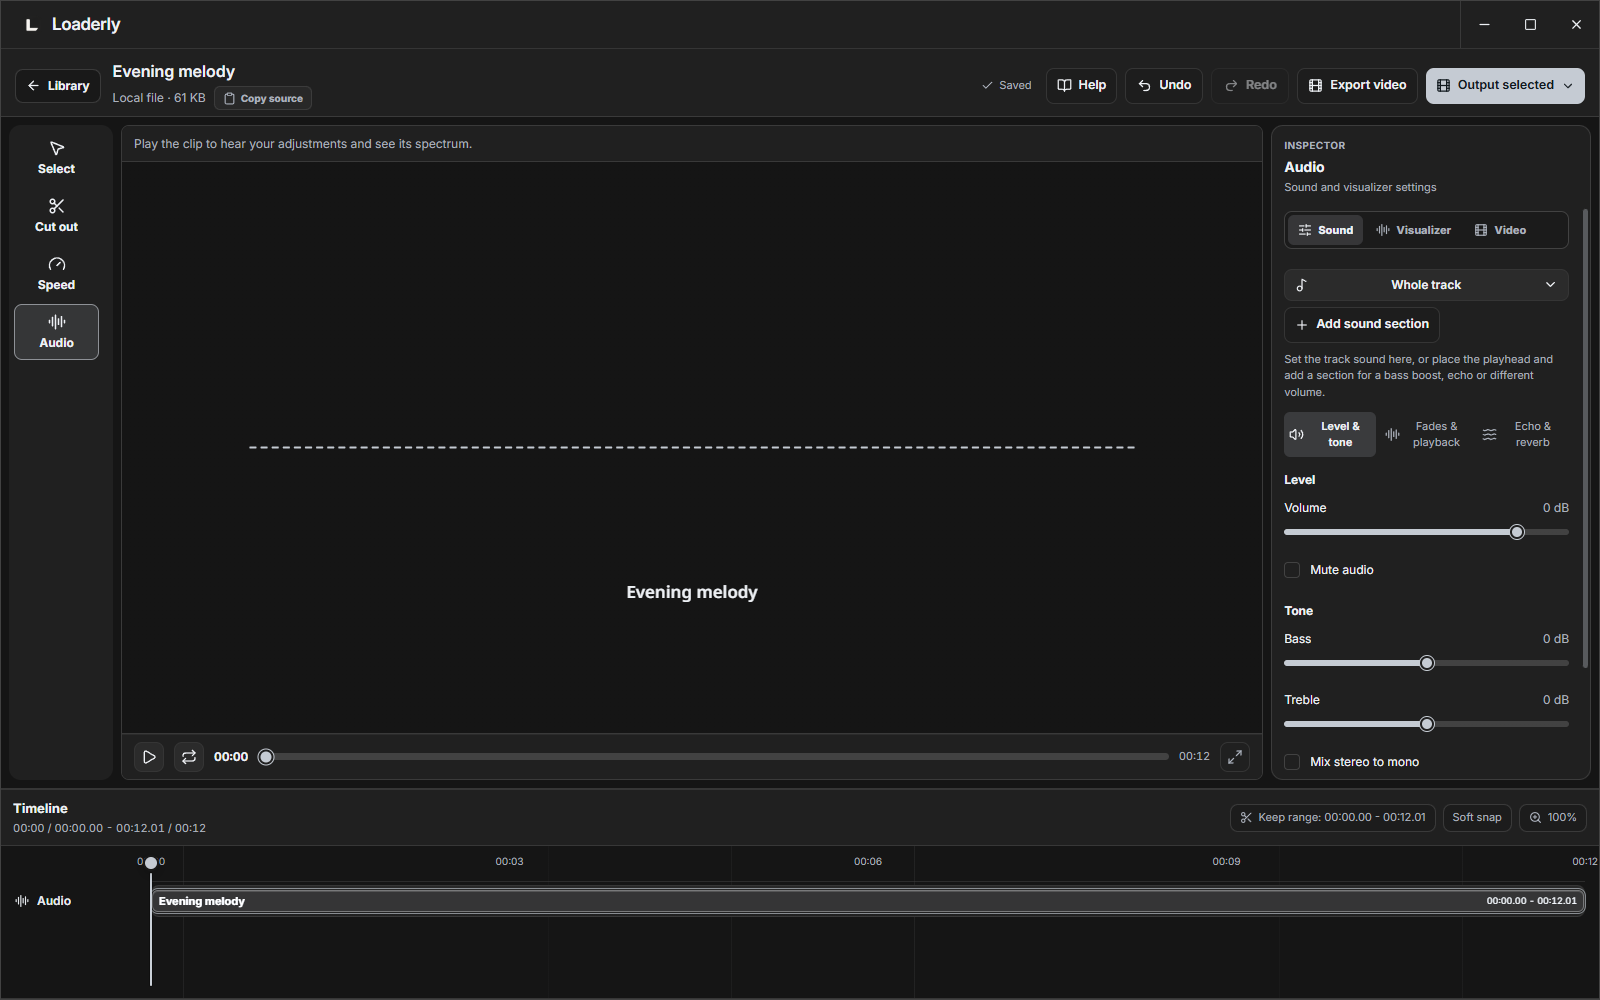The width and height of the screenshot is (1600, 1000).
Task: Click Keep range scissors button
Action: pyautogui.click(x=1333, y=817)
